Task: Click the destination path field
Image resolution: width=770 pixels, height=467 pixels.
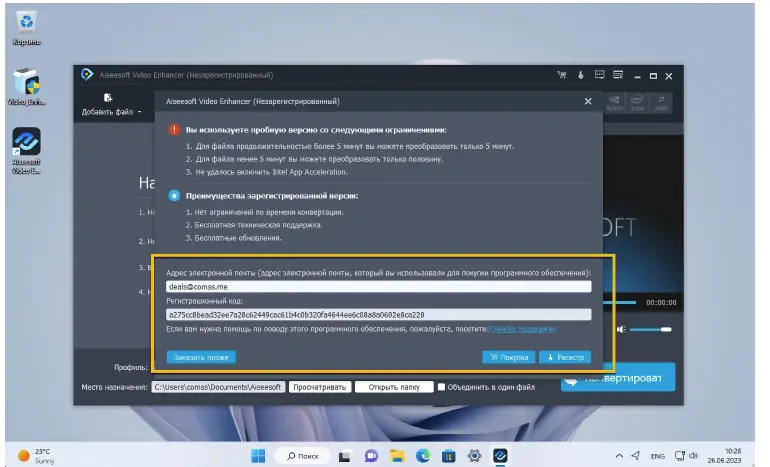Action: pos(218,387)
